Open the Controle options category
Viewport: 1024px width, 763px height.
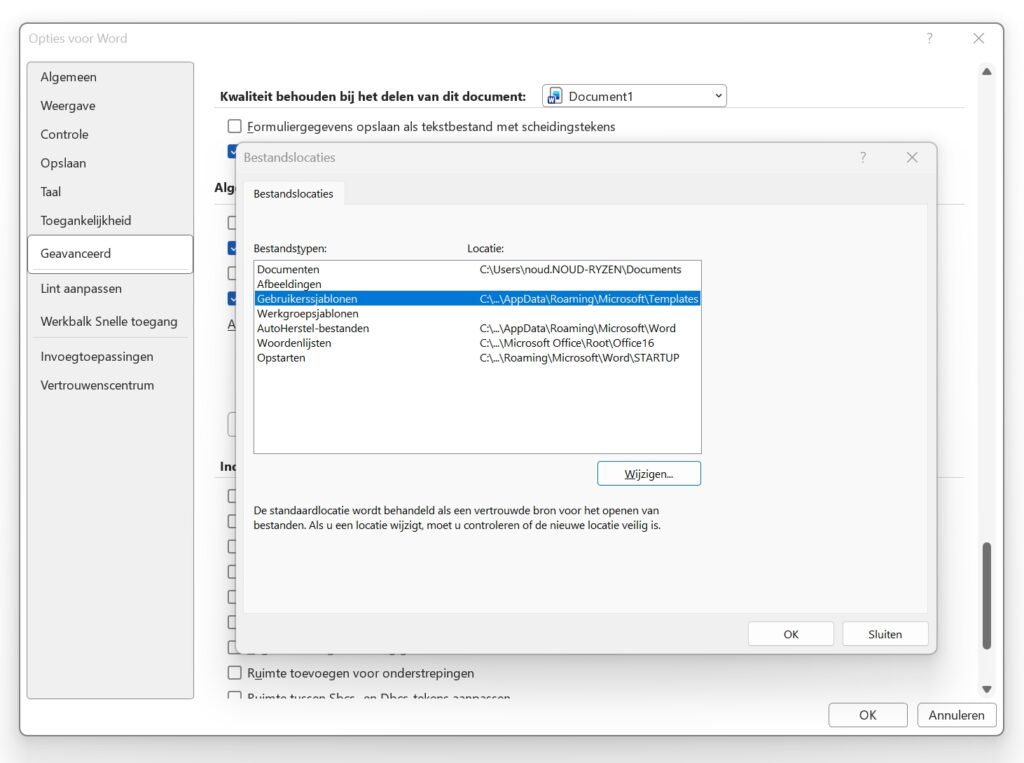pyautogui.click(x=110, y=135)
